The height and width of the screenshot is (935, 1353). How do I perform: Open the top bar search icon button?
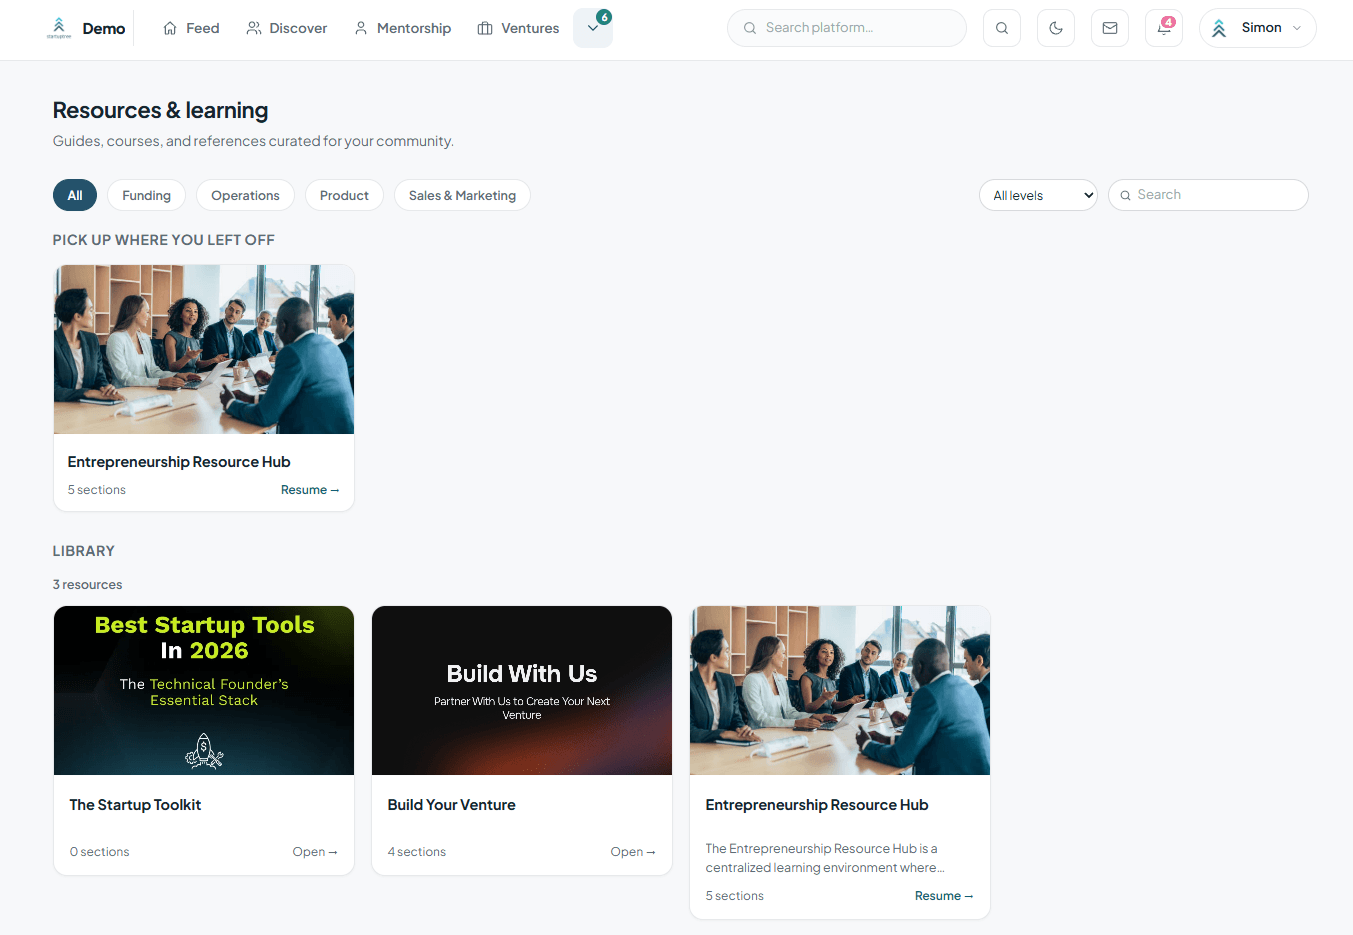[x=1002, y=28]
